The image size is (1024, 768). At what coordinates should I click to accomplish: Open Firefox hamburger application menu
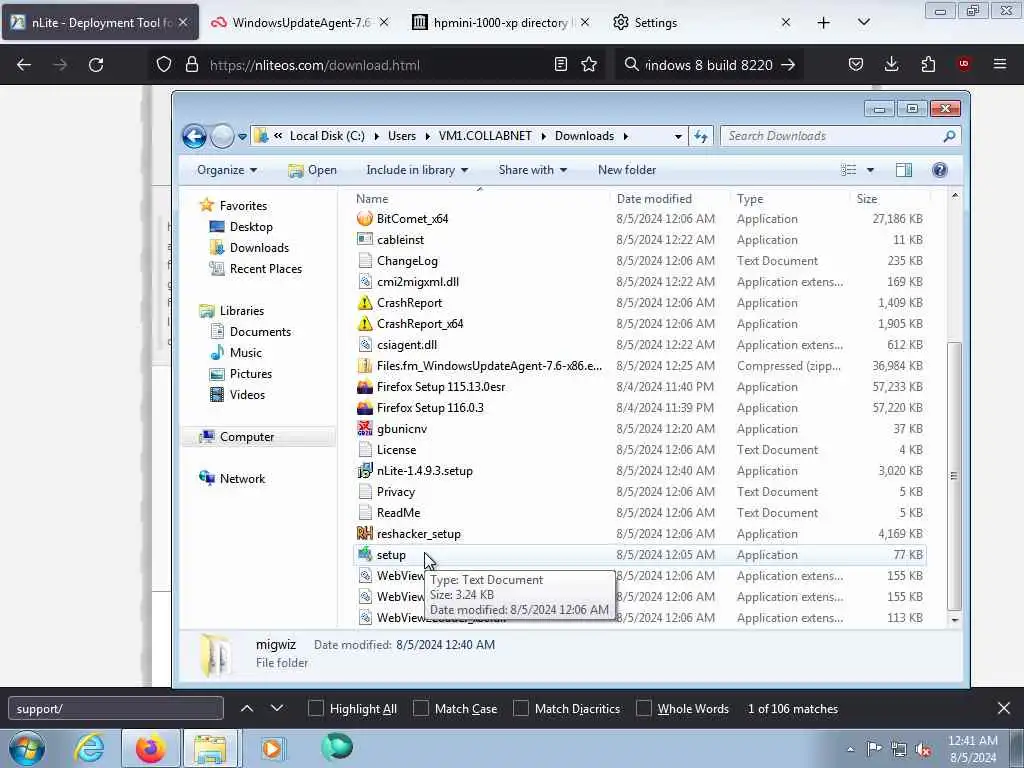click(x=1000, y=64)
